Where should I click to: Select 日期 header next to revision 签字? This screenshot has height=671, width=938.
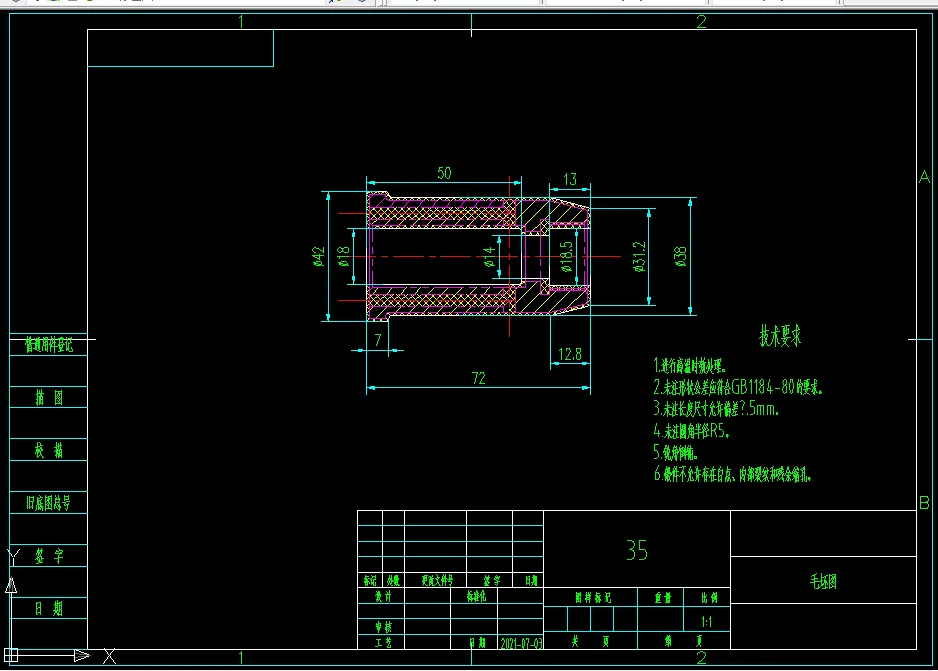[x=531, y=580]
